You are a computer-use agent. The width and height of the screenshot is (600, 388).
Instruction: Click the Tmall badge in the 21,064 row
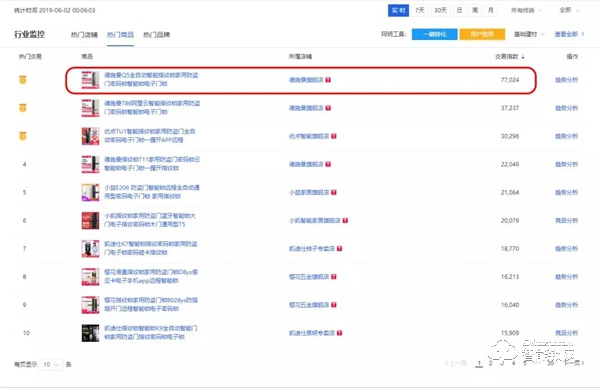(x=334, y=192)
